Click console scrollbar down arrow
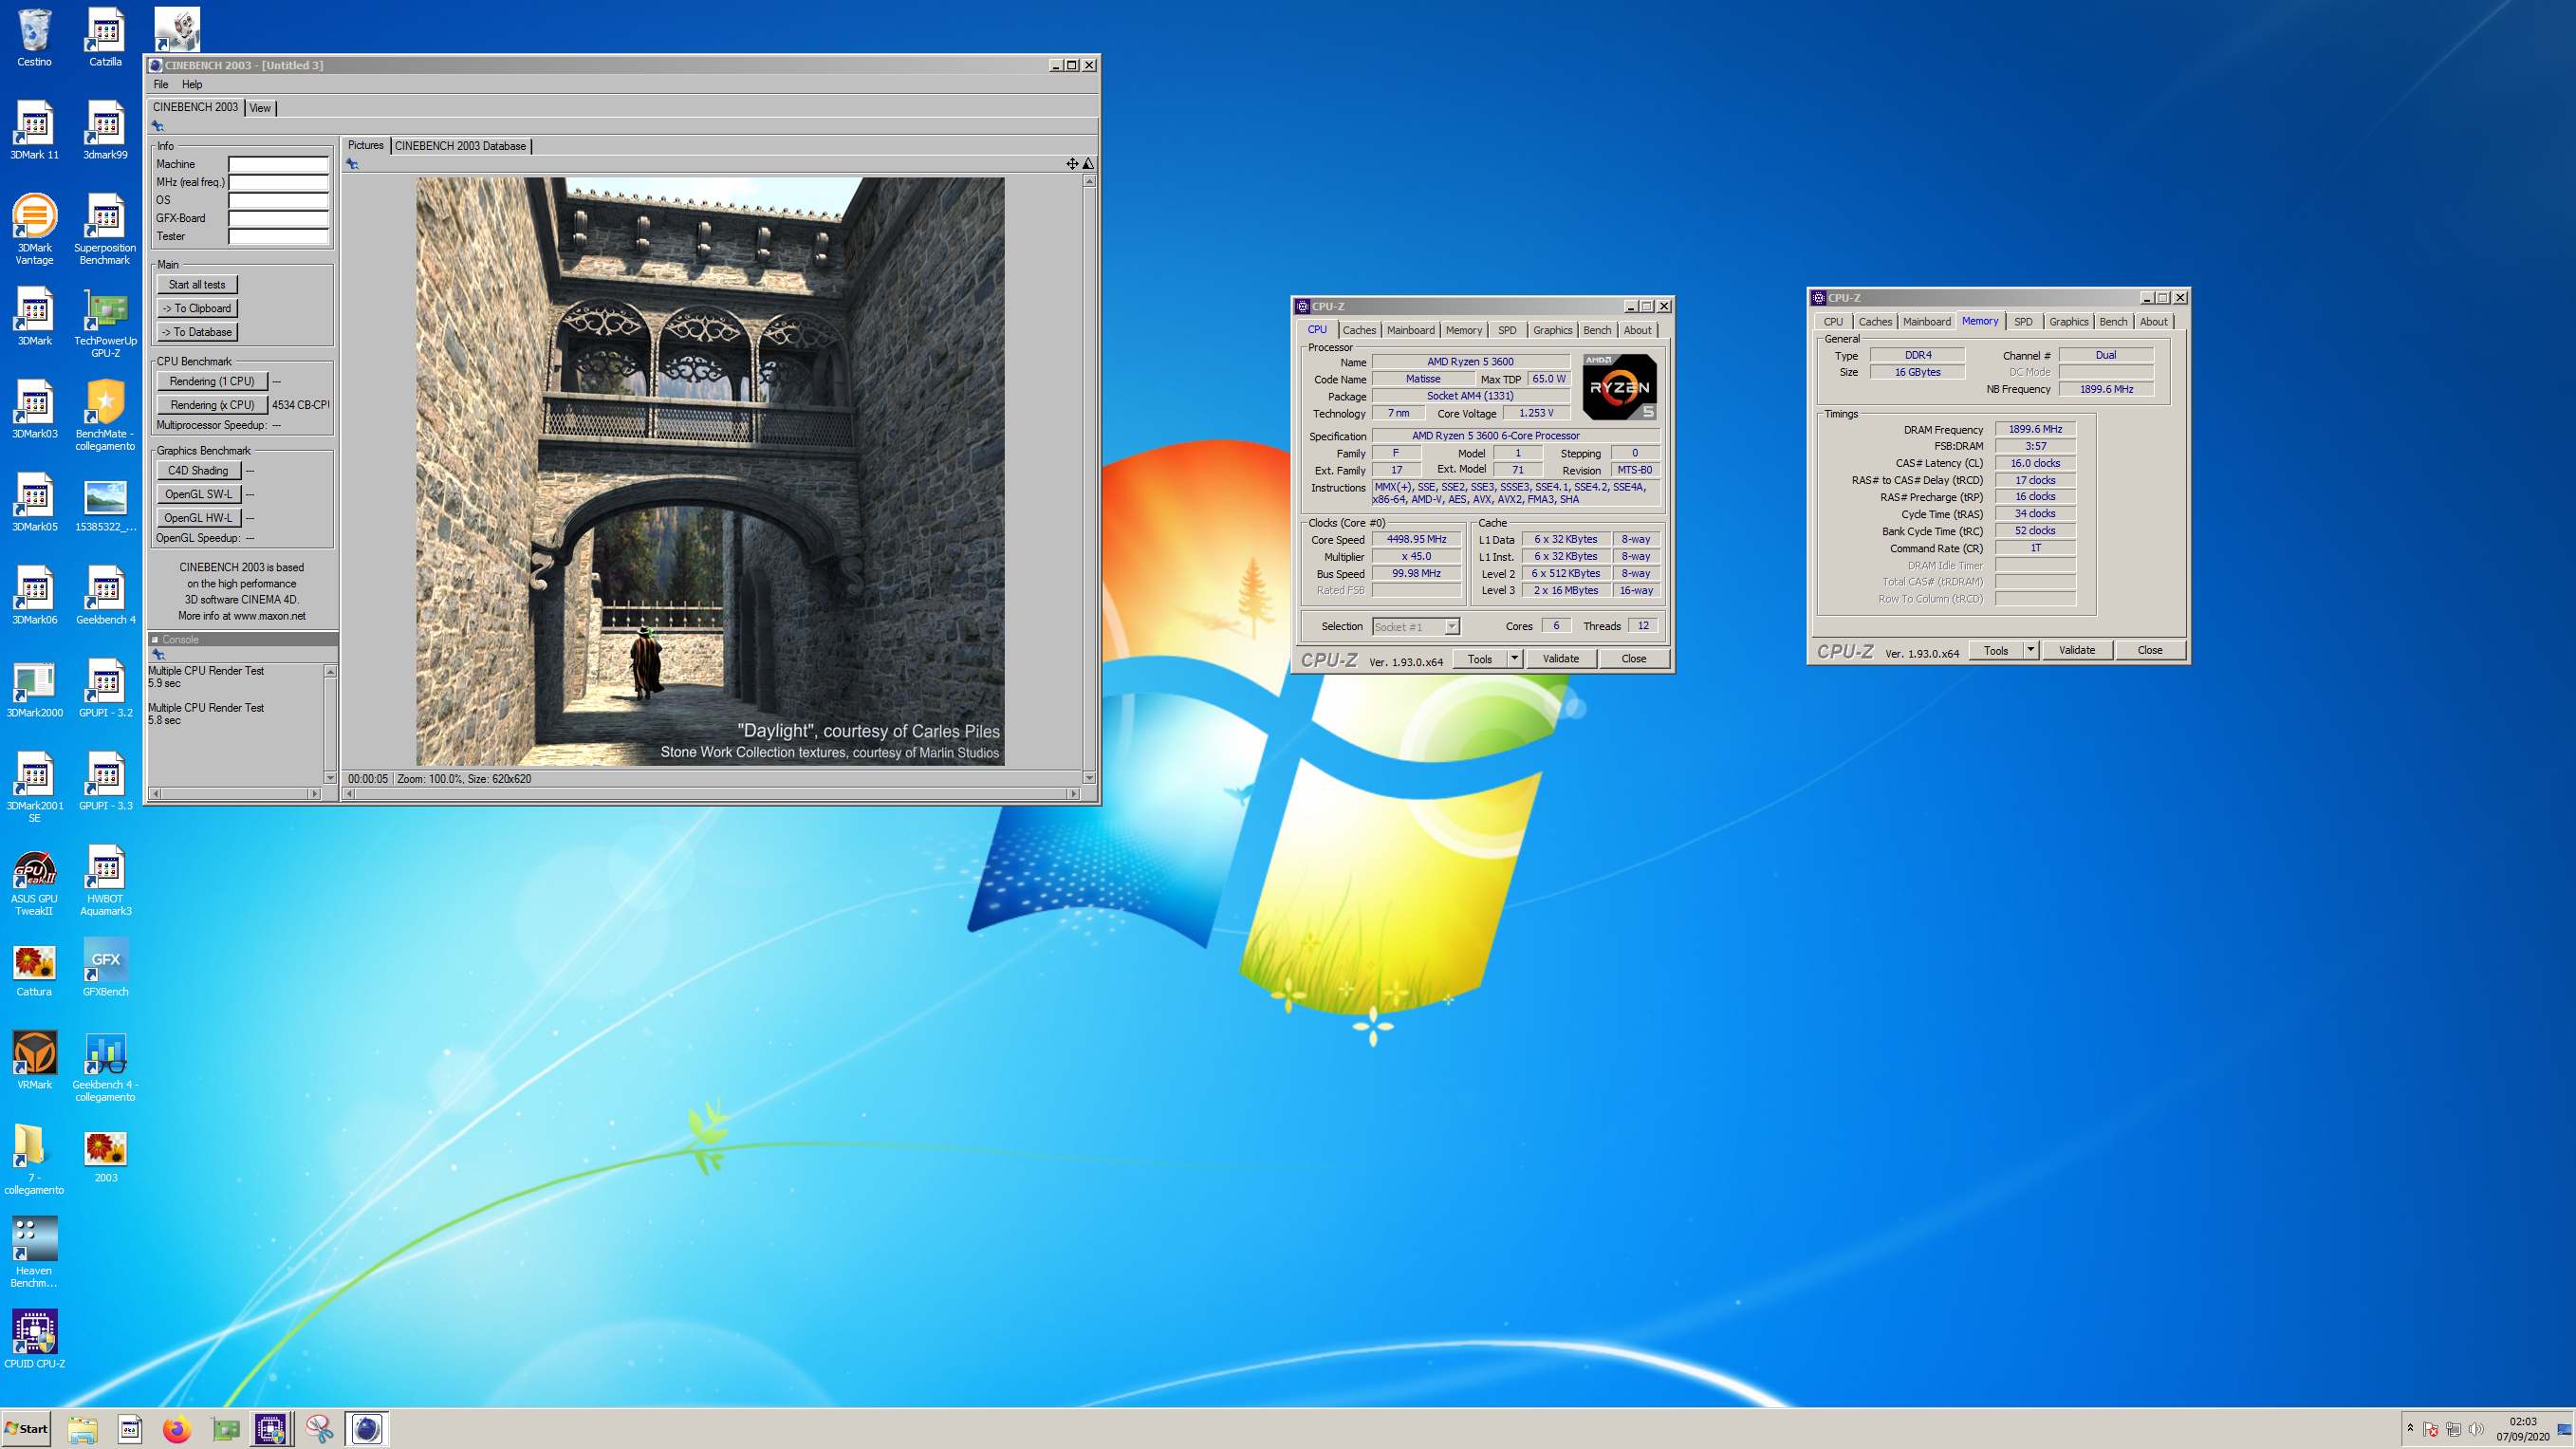Screen dimensions: 2576x1449 tap(330, 777)
